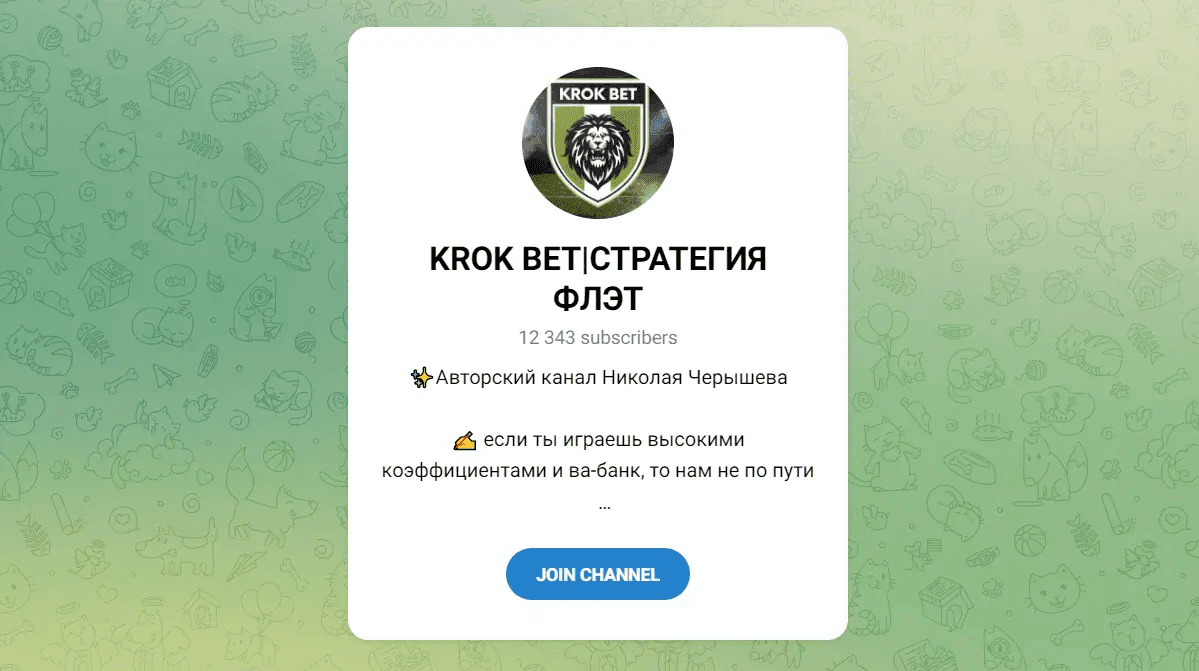Open the KROK BET channel avatar
This screenshot has height=671, width=1199.
click(x=598, y=143)
